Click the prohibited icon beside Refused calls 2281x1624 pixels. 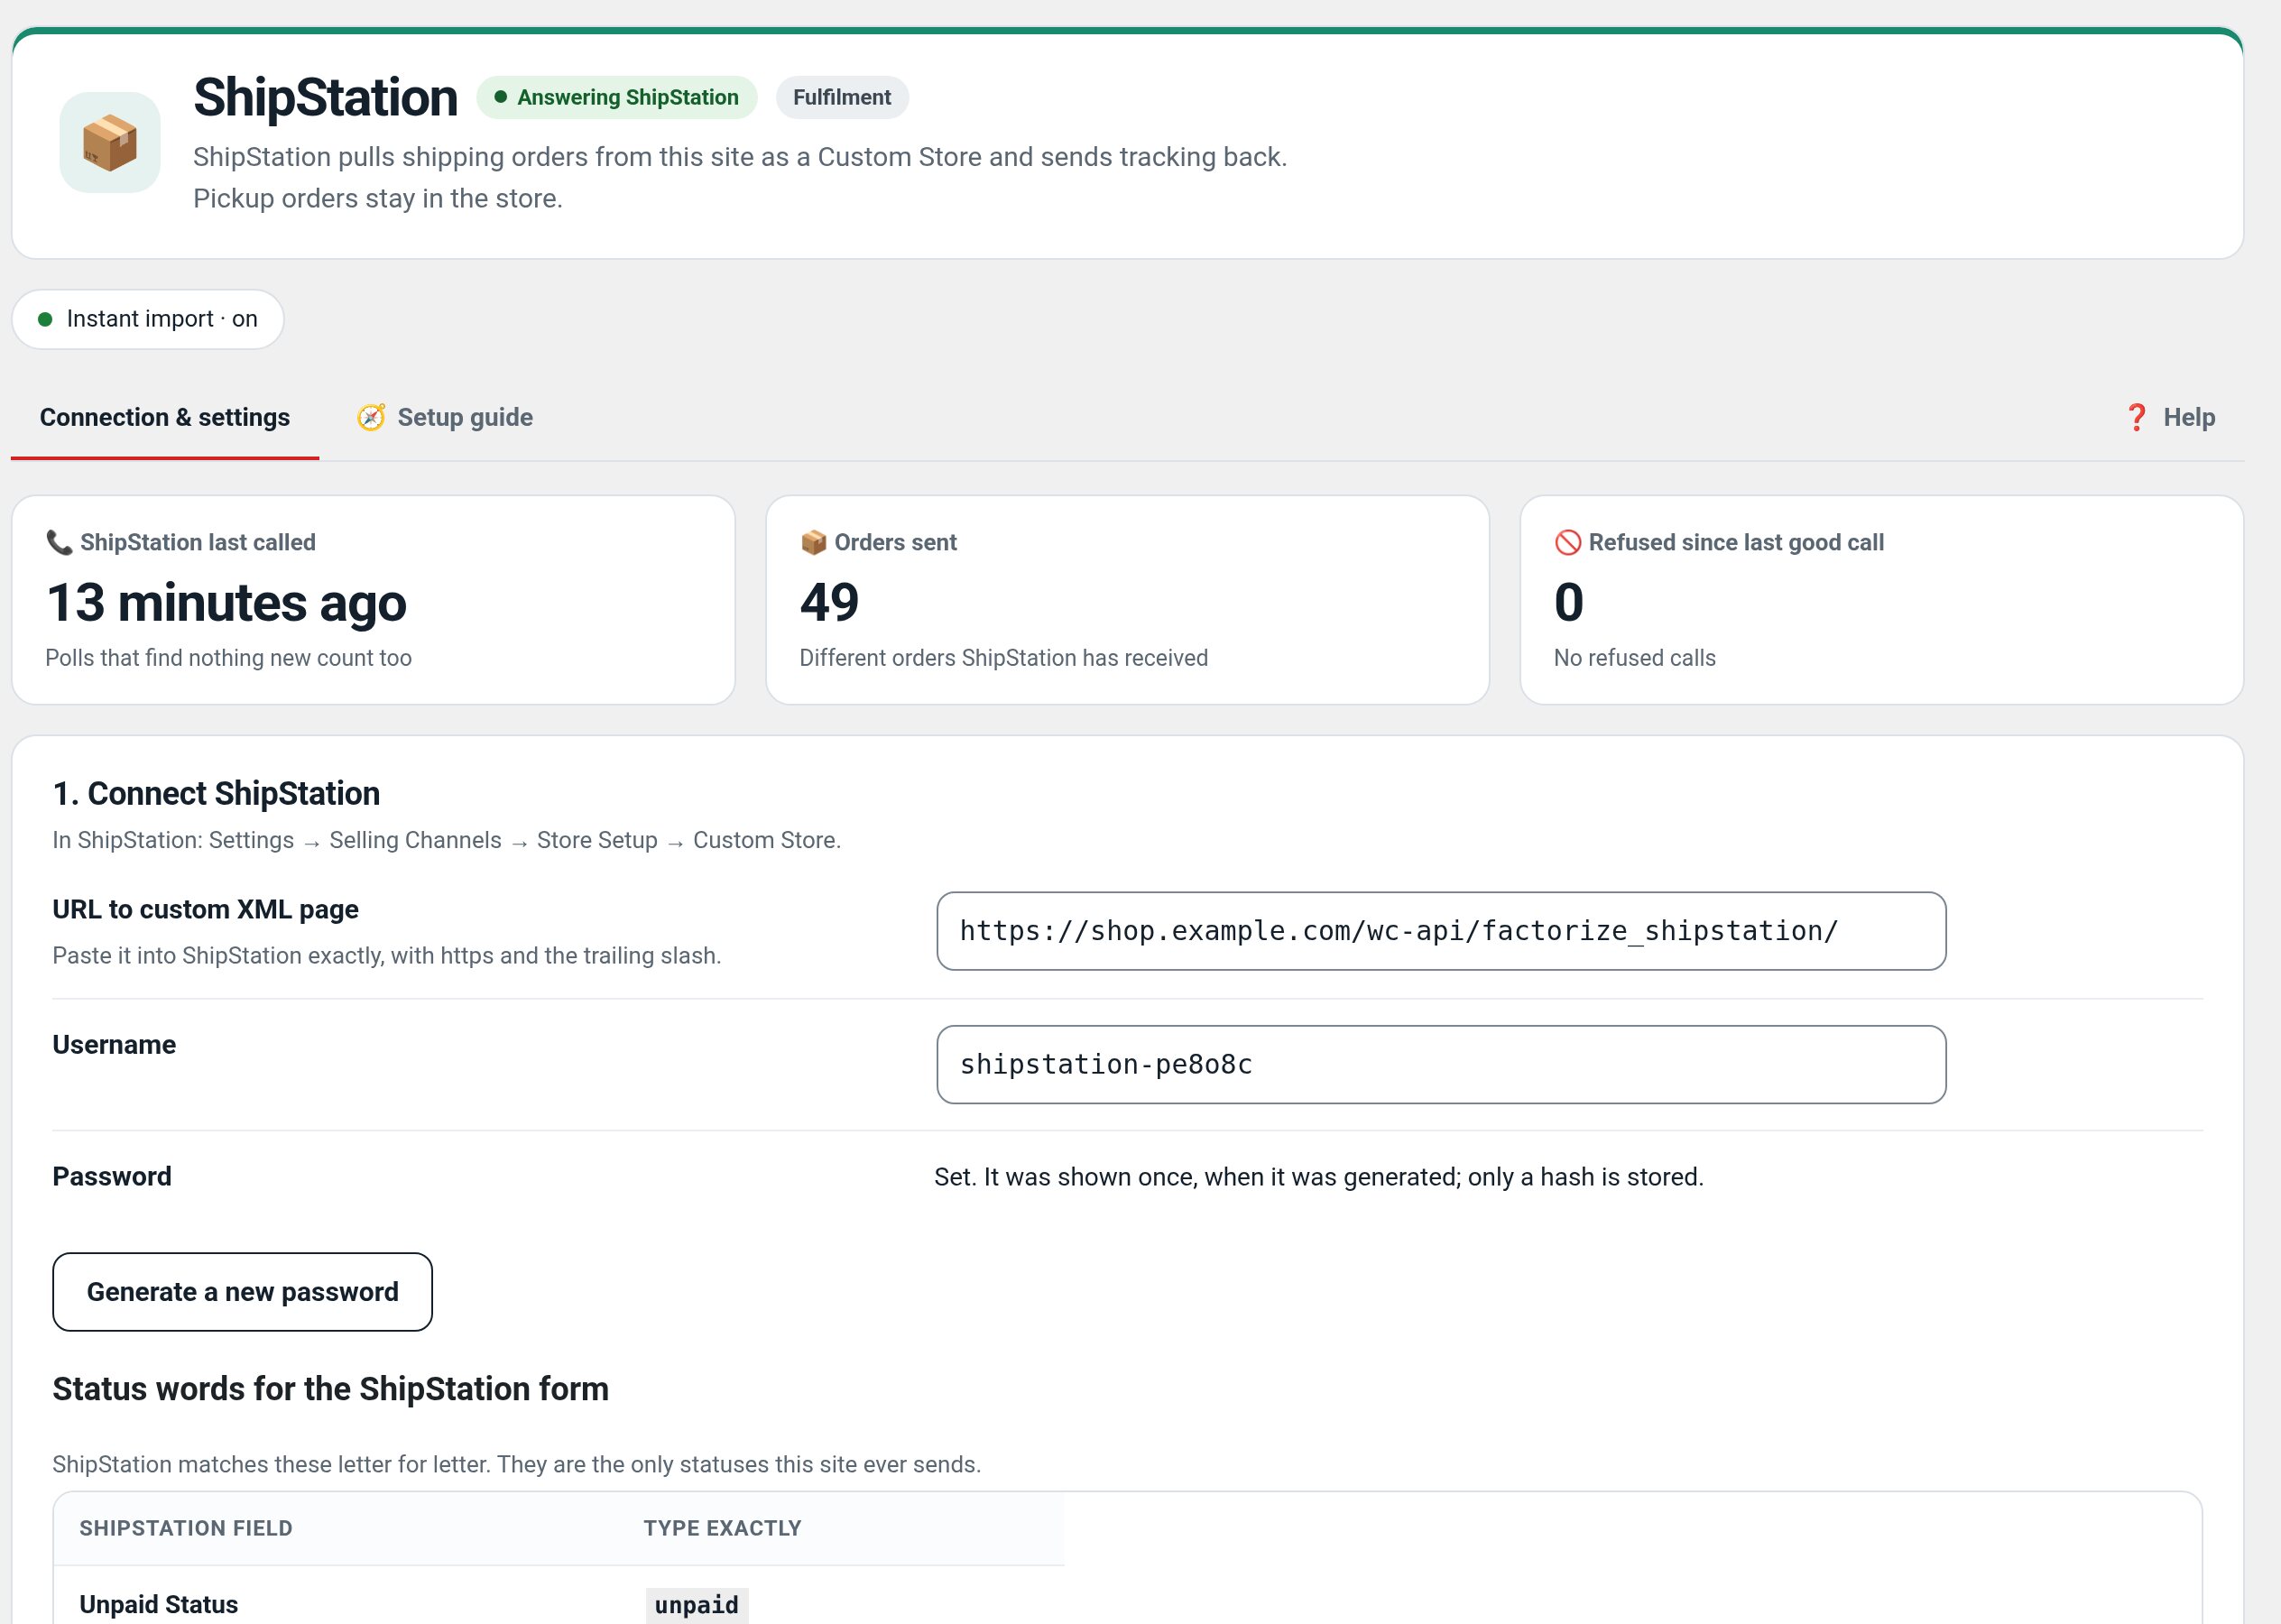(x=1568, y=543)
